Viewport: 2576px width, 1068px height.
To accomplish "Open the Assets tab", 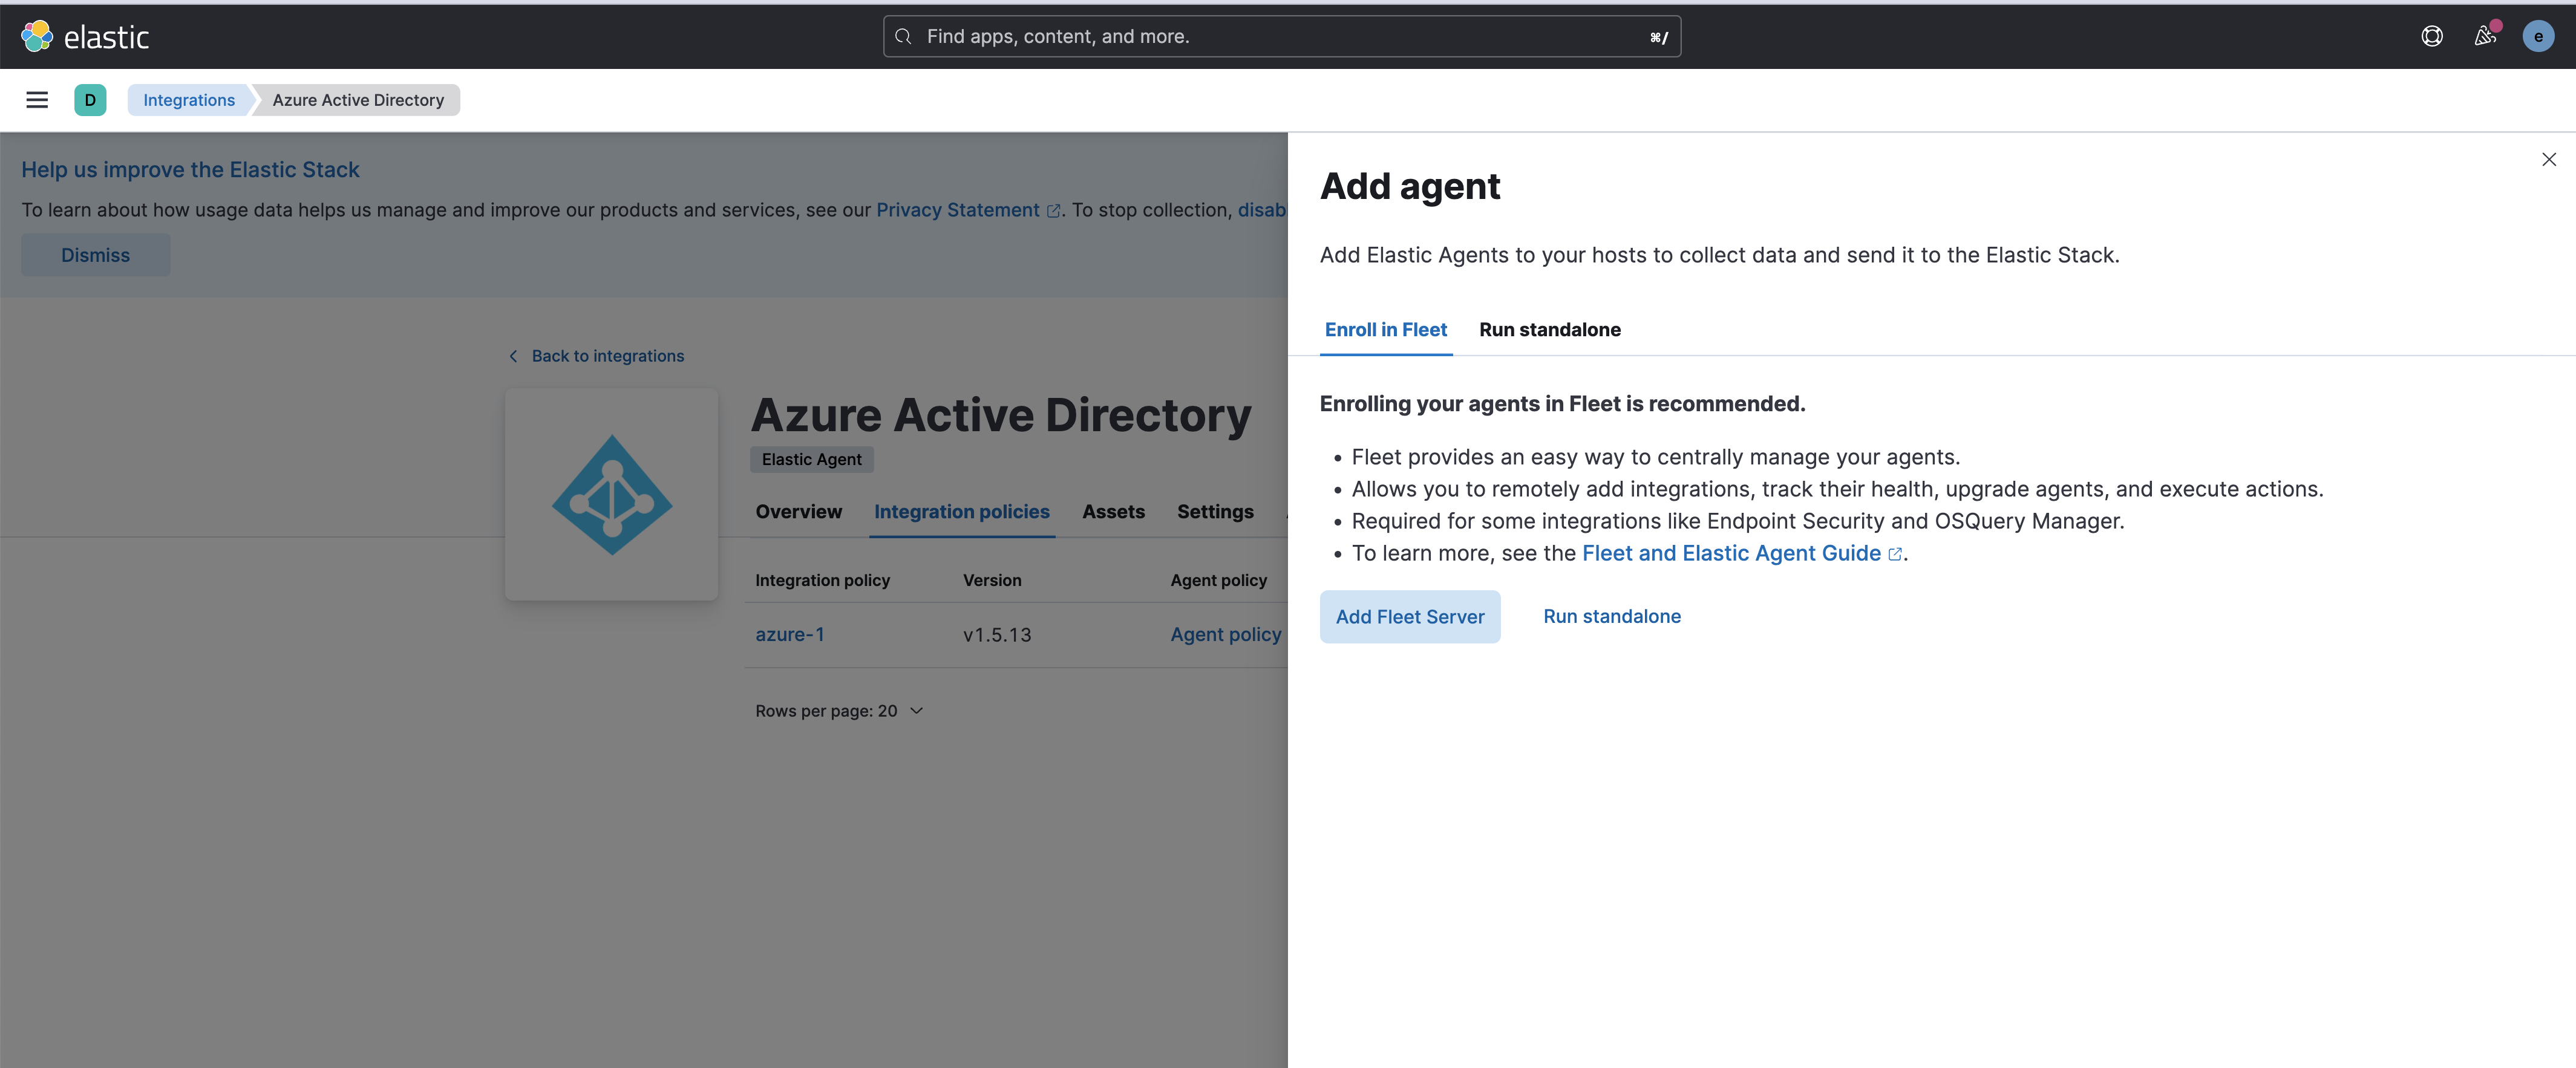I will [x=1113, y=511].
